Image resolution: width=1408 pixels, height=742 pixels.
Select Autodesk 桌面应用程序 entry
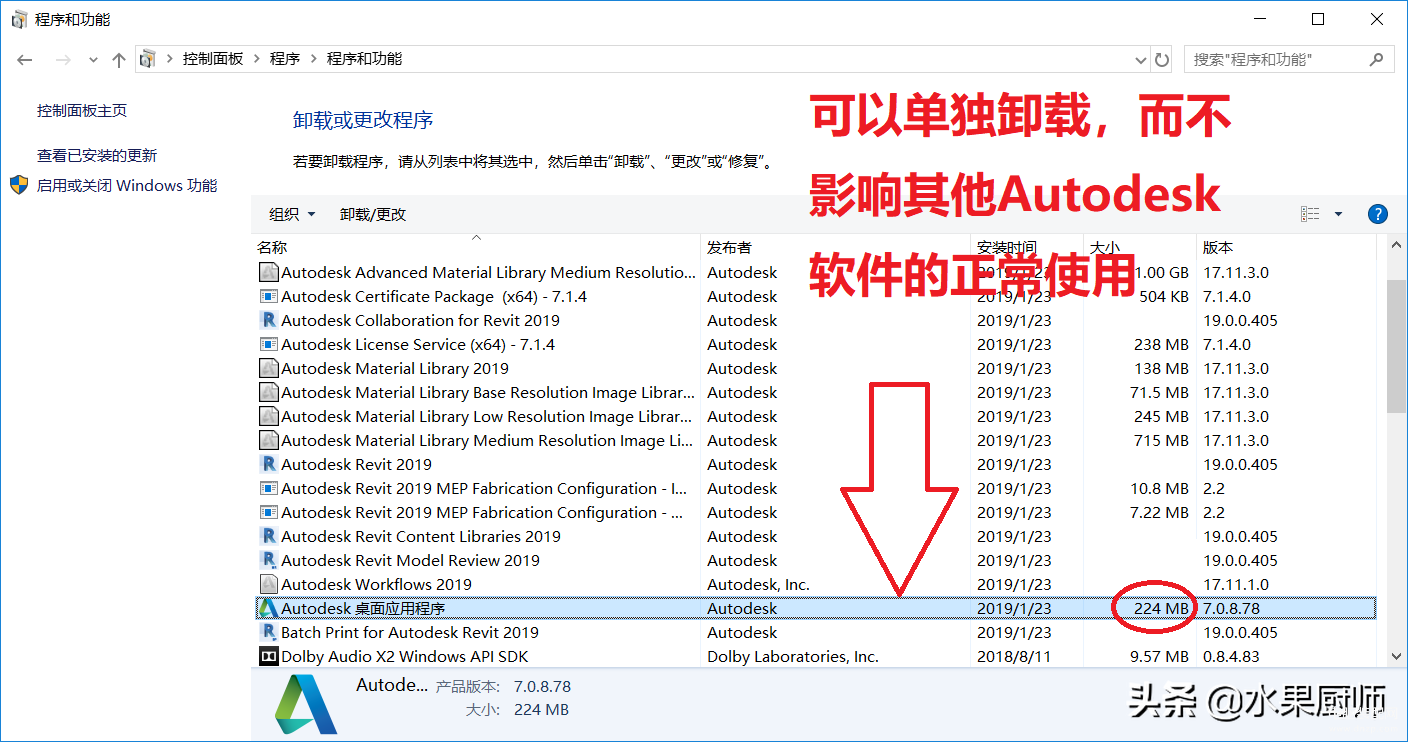[x=815, y=608]
